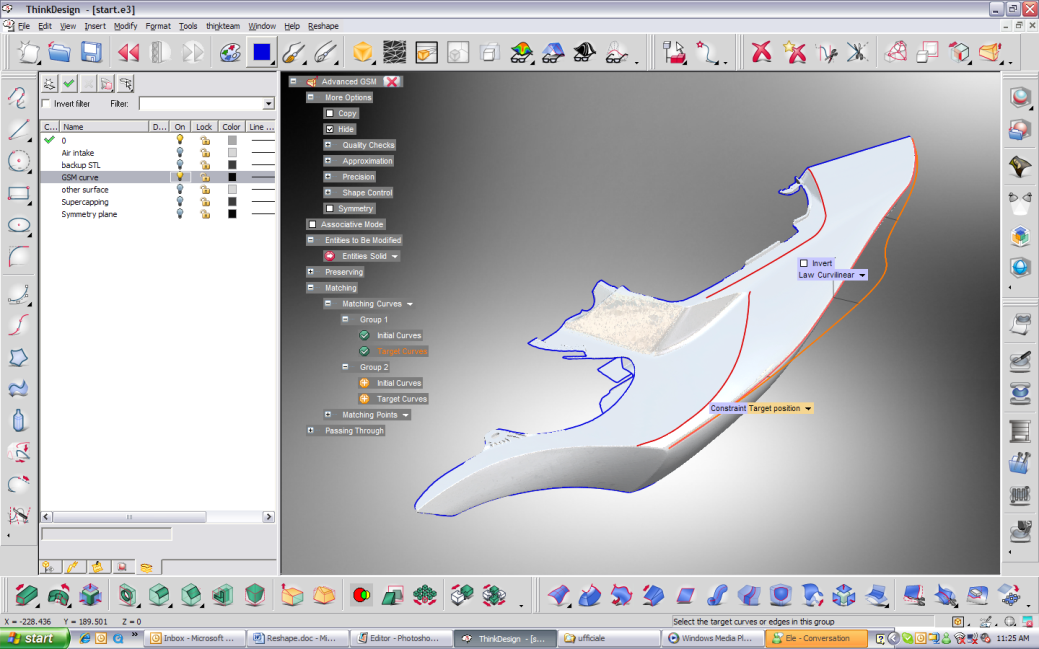Open the color palette icon in toolbar

[x=230, y=52]
